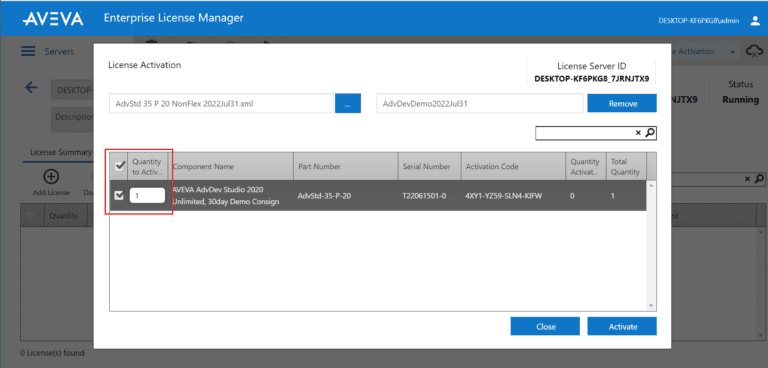Screen dimensions: 768x368
Task: Click the Close button
Action: pyautogui.click(x=545, y=326)
